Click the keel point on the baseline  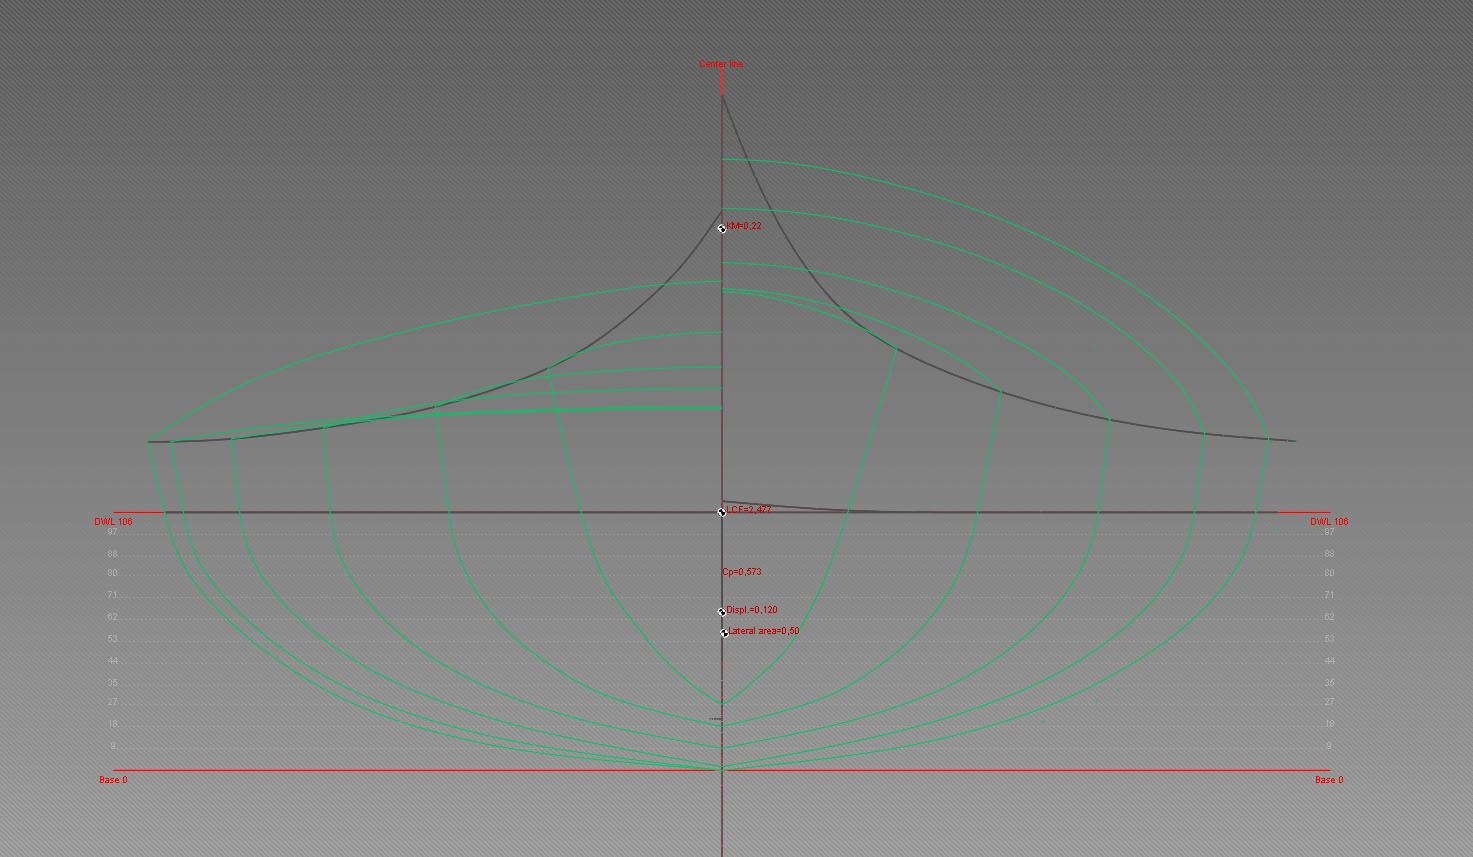[x=721, y=769]
